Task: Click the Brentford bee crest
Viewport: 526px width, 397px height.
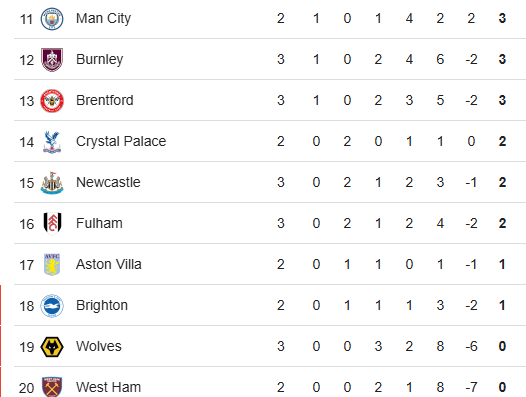Action: click(x=52, y=101)
